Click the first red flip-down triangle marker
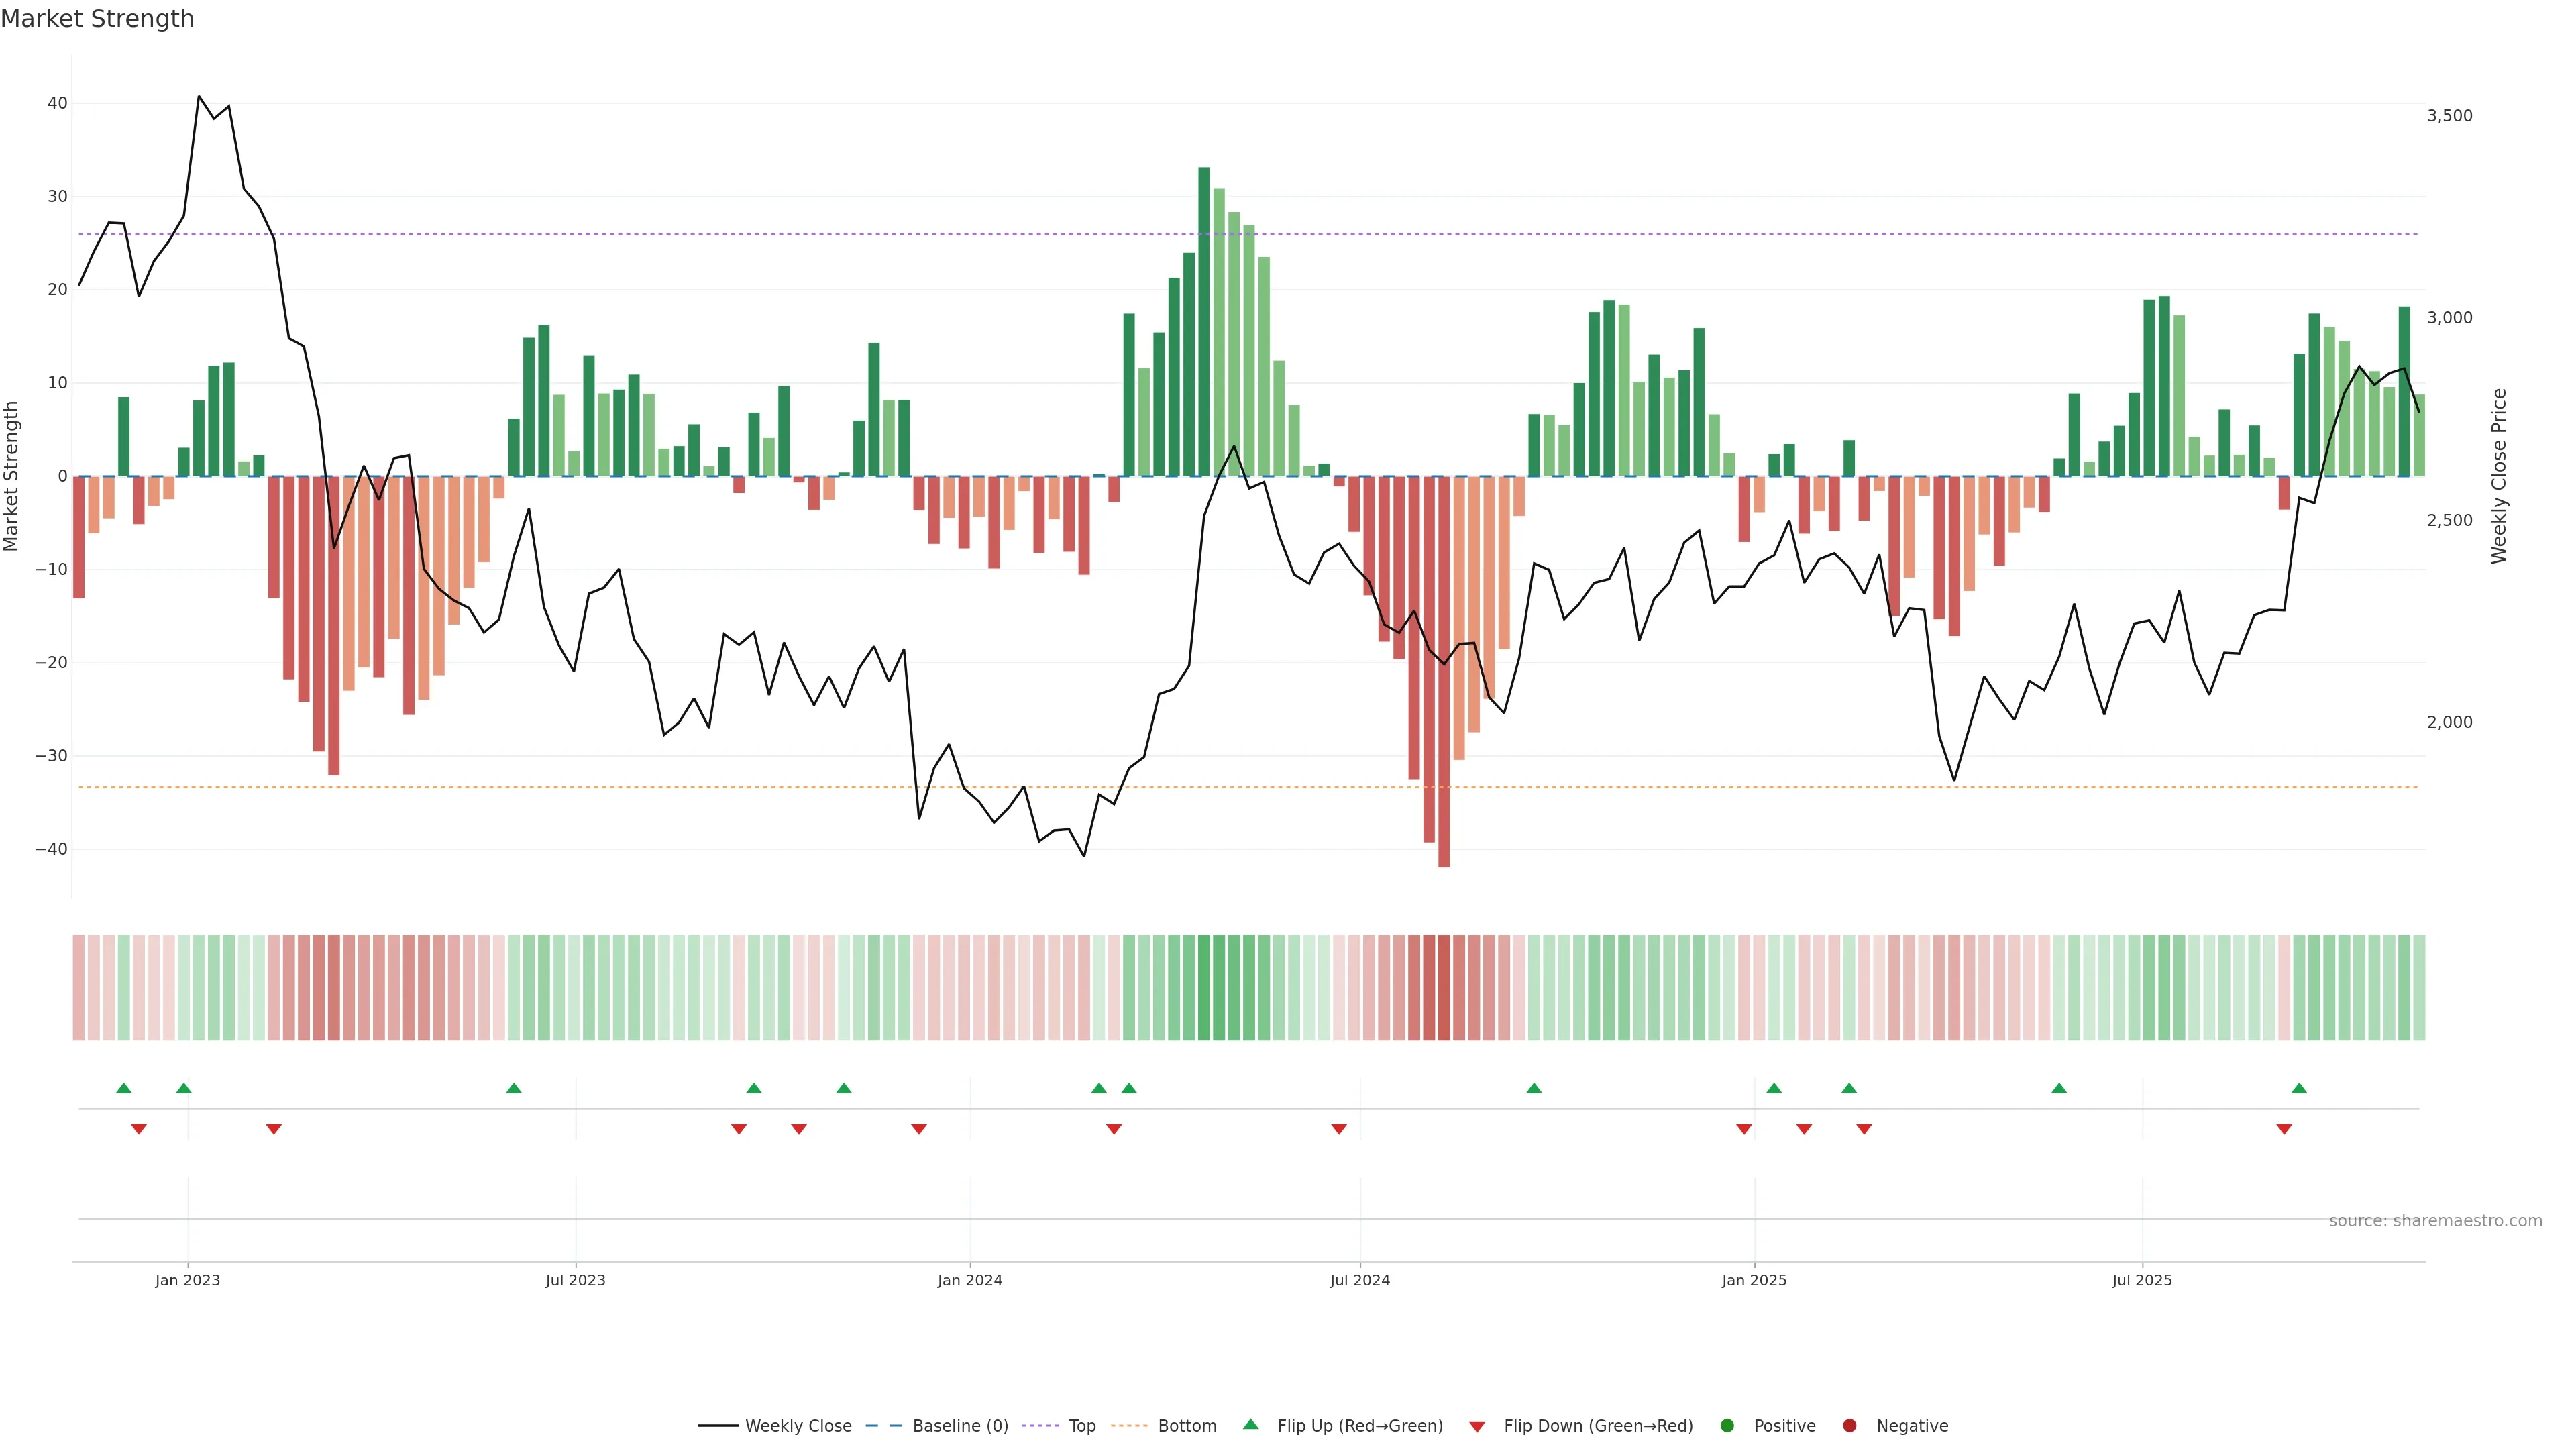Screen dimensions: 2576x1449 [x=139, y=1129]
